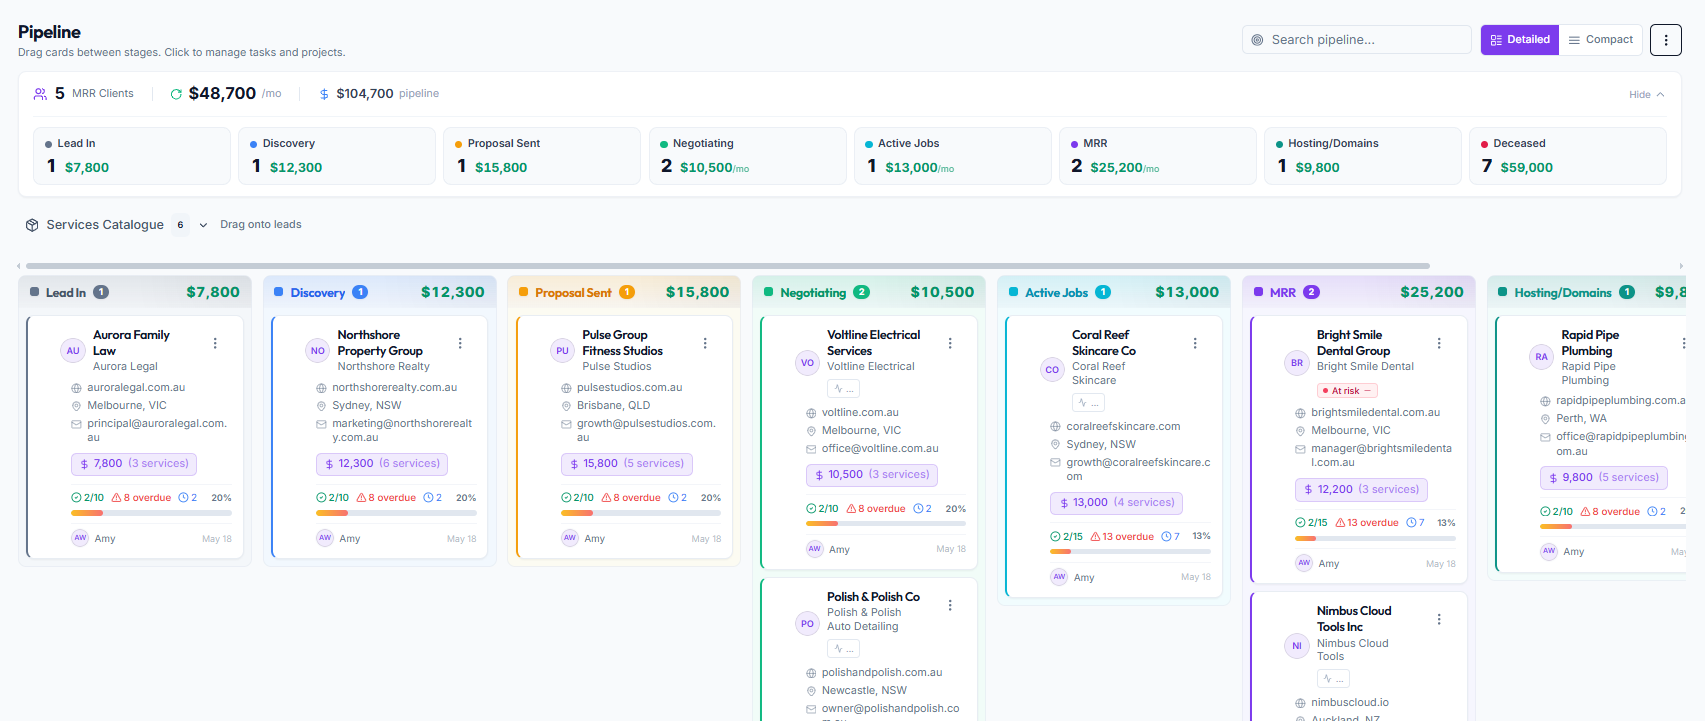Screen dimensions: 1705x721
Task: Open Aurora Family Law card menu
Action: click(215, 343)
